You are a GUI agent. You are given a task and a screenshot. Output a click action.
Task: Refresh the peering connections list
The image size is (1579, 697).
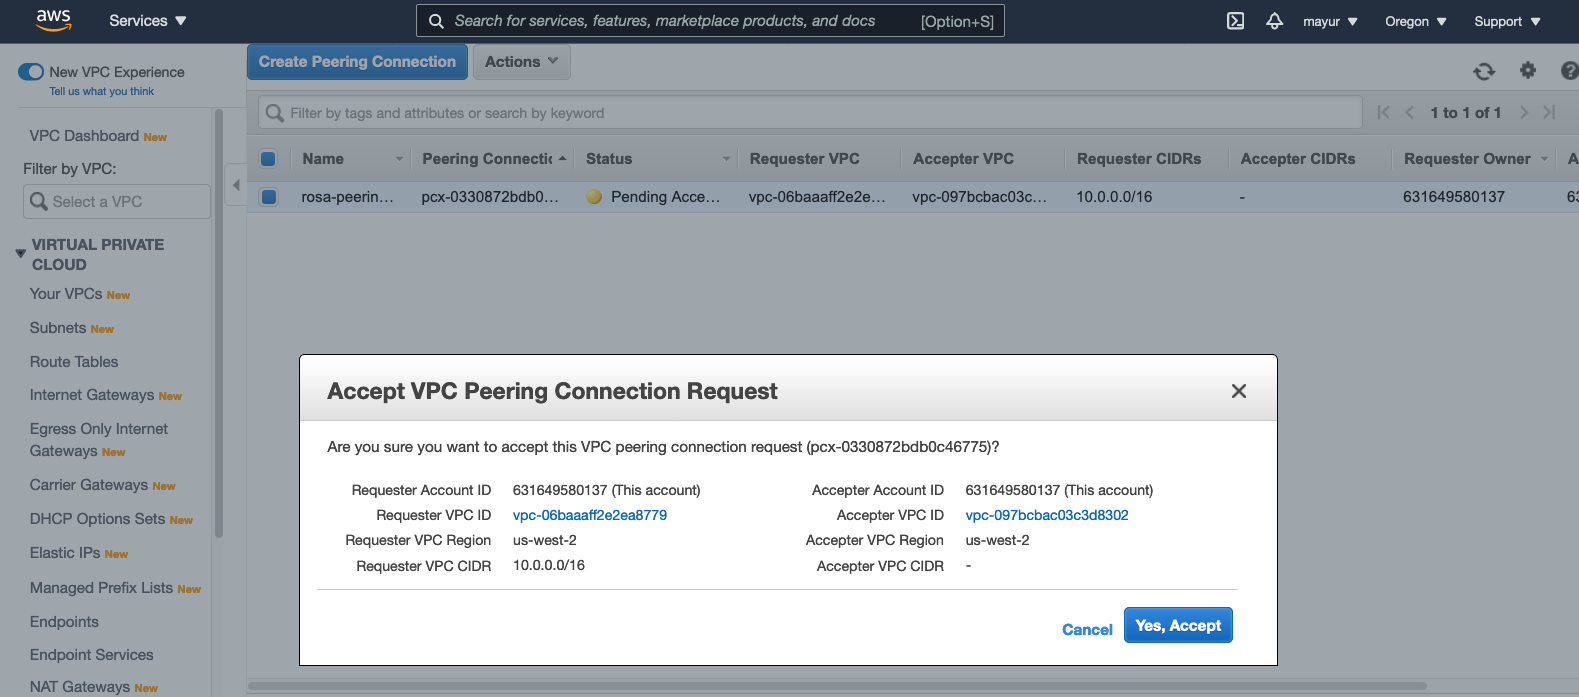click(1484, 71)
